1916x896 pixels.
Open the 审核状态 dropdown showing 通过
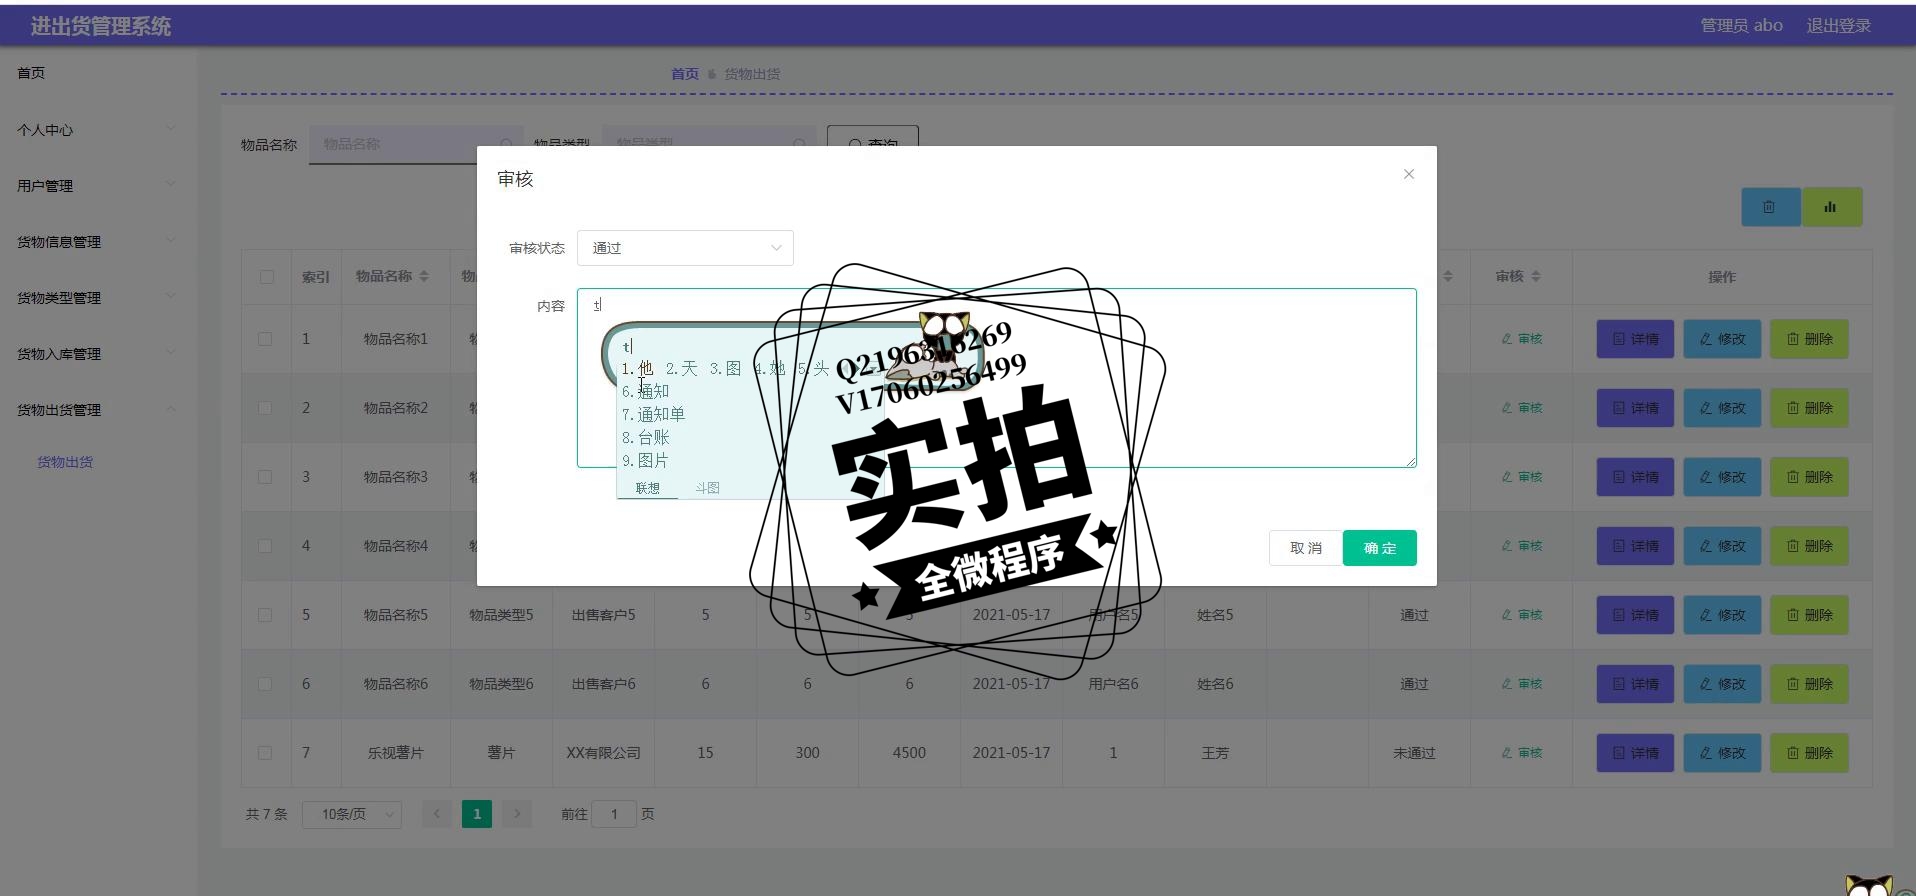(x=685, y=248)
